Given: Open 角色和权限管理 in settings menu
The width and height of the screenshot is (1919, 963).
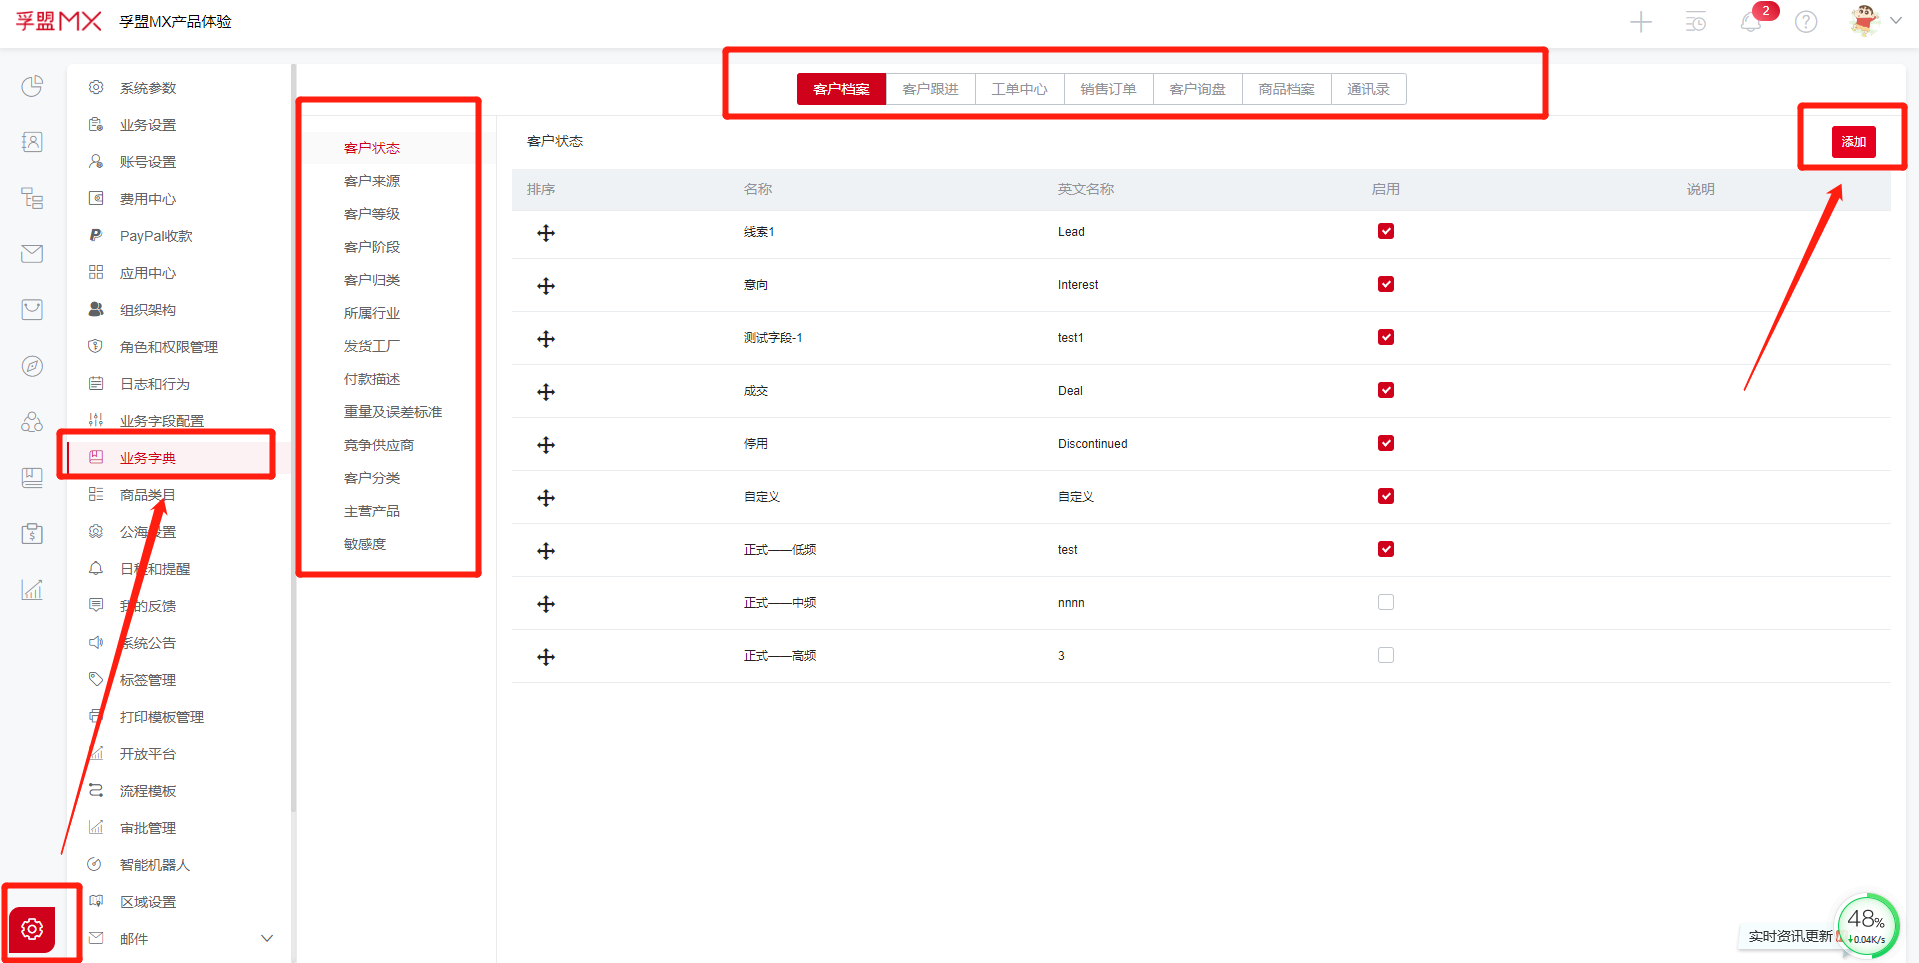Looking at the screenshot, I should coord(168,347).
